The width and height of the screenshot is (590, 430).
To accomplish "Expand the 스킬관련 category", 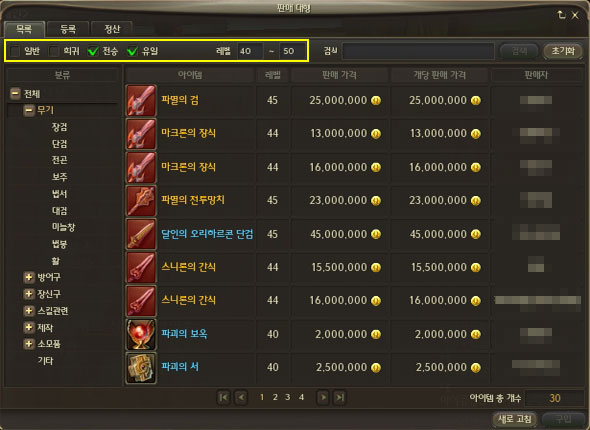I will 29,311.
